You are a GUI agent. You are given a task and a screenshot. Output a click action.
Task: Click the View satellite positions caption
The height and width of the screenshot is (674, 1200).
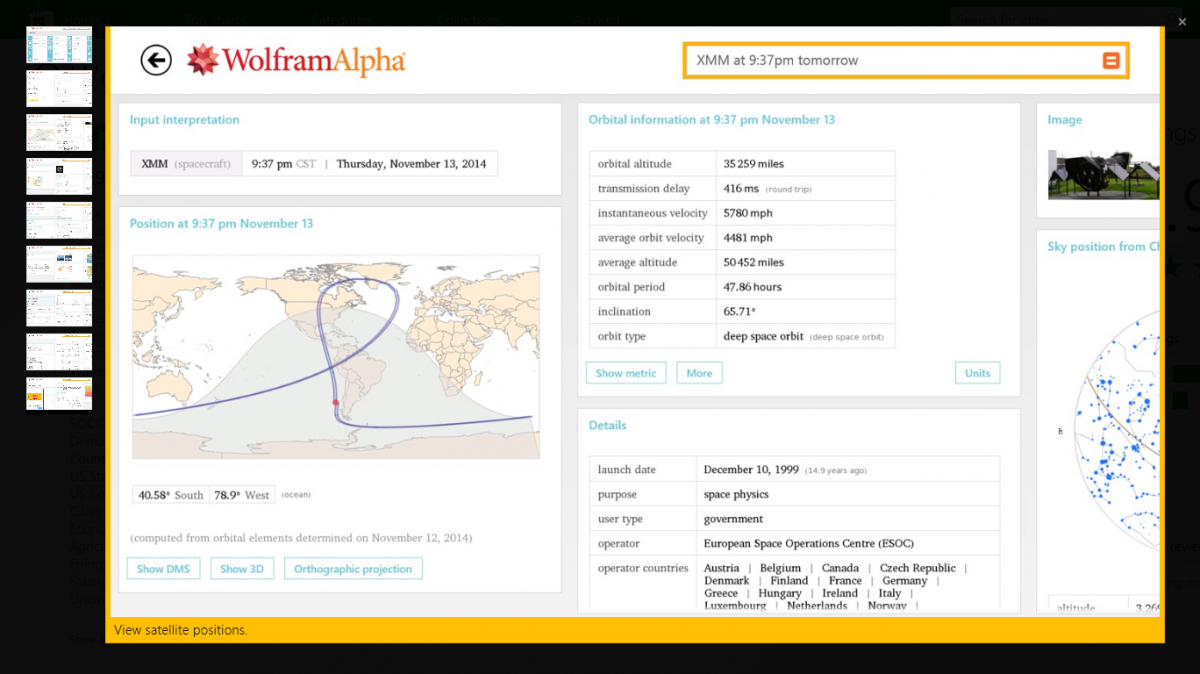click(x=180, y=630)
